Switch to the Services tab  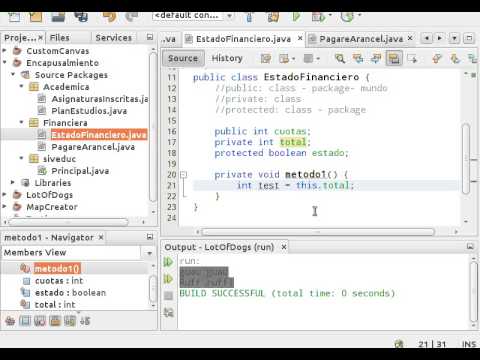click(x=114, y=38)
